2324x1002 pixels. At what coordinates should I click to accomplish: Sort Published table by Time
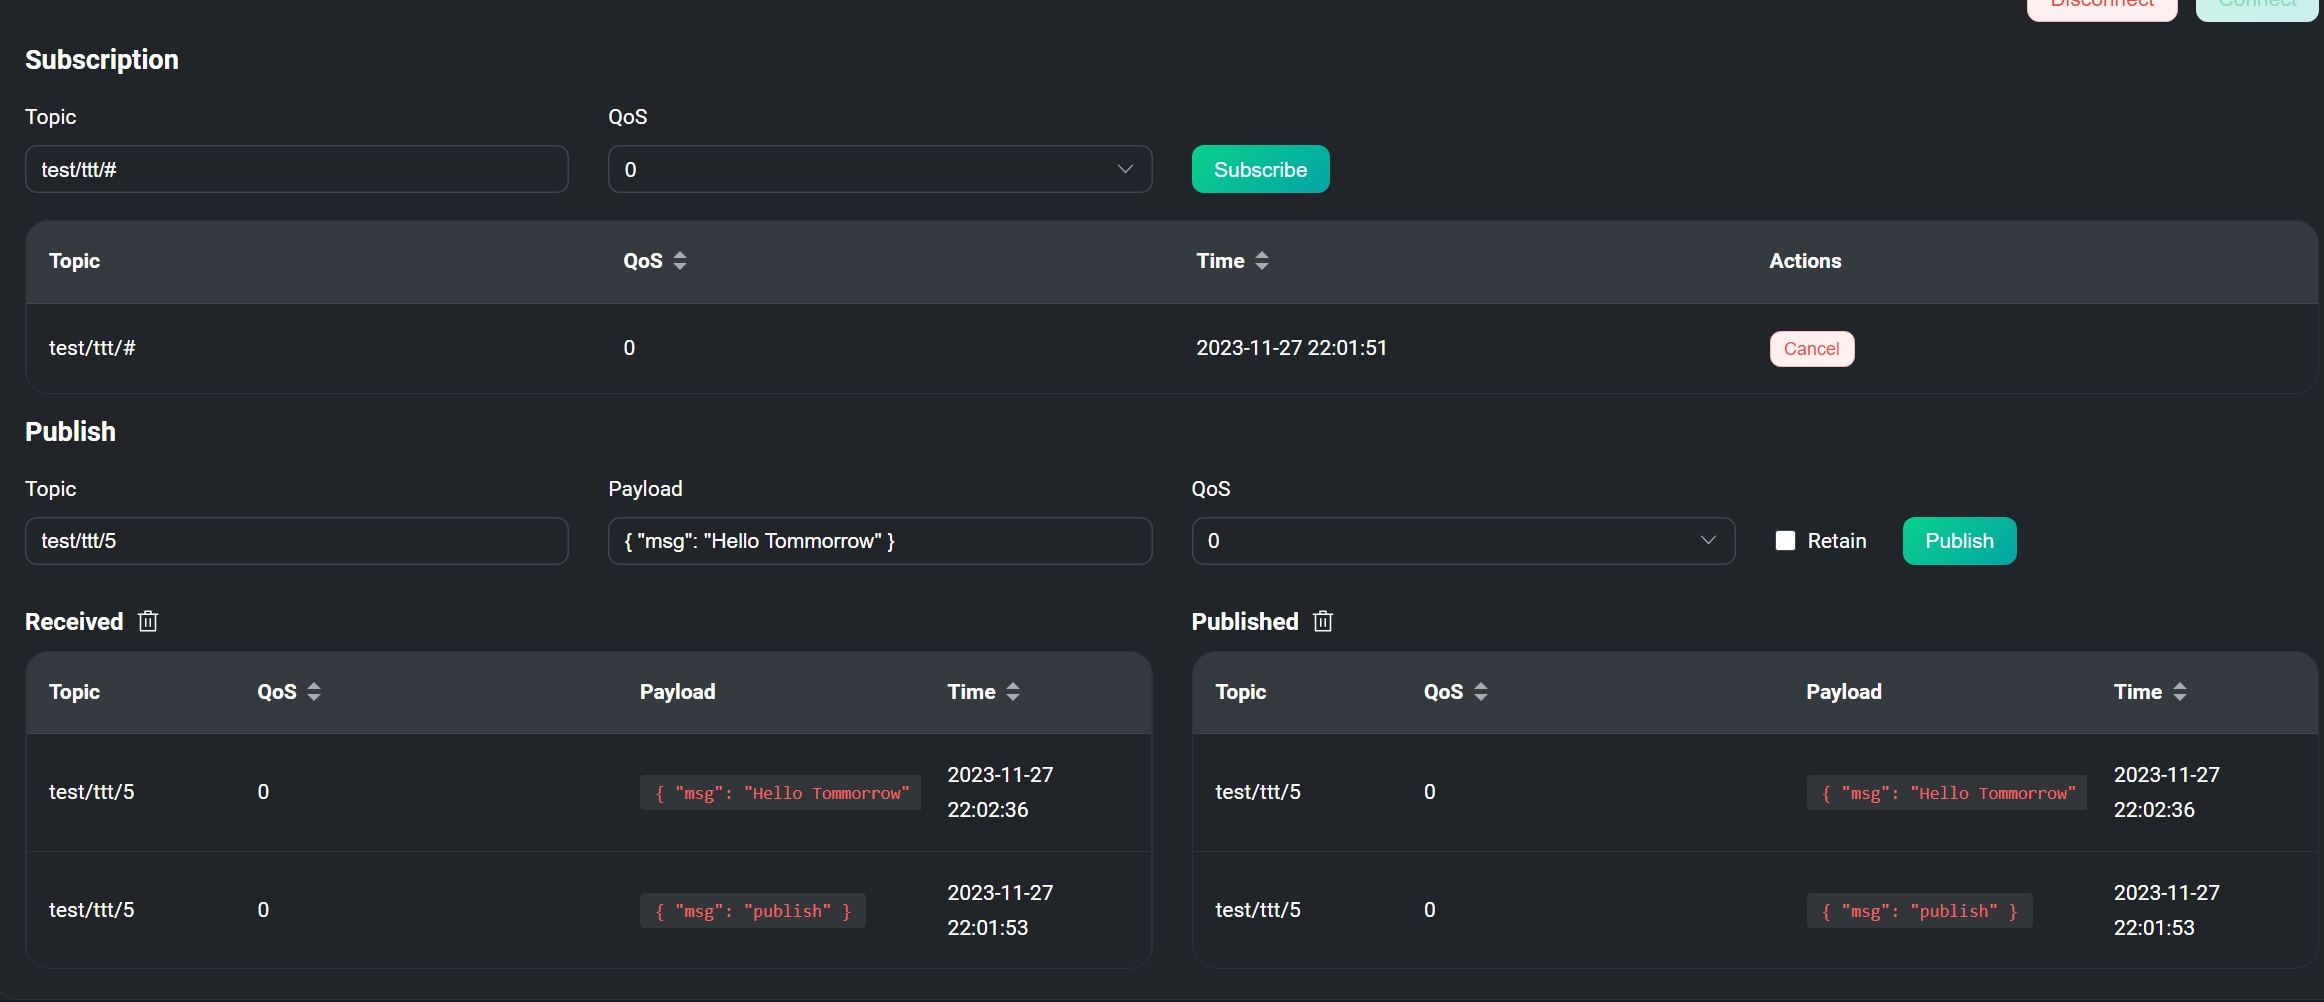tap(2180, 692)
